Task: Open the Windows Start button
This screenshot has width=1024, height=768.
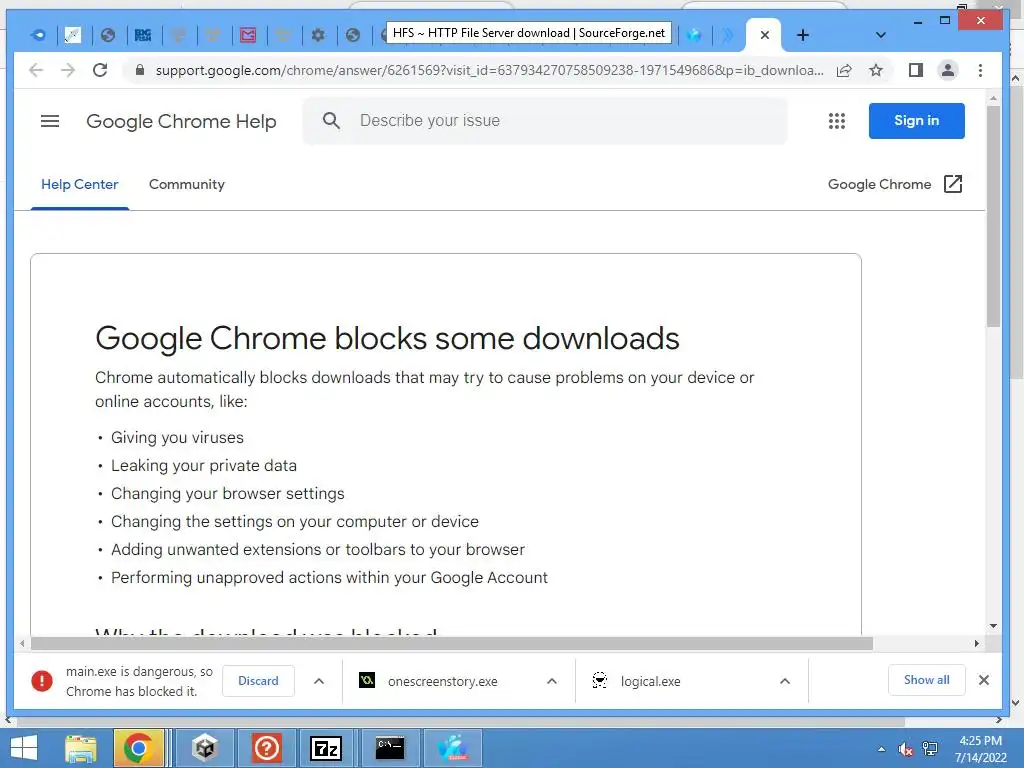Action: click(24, 748)
